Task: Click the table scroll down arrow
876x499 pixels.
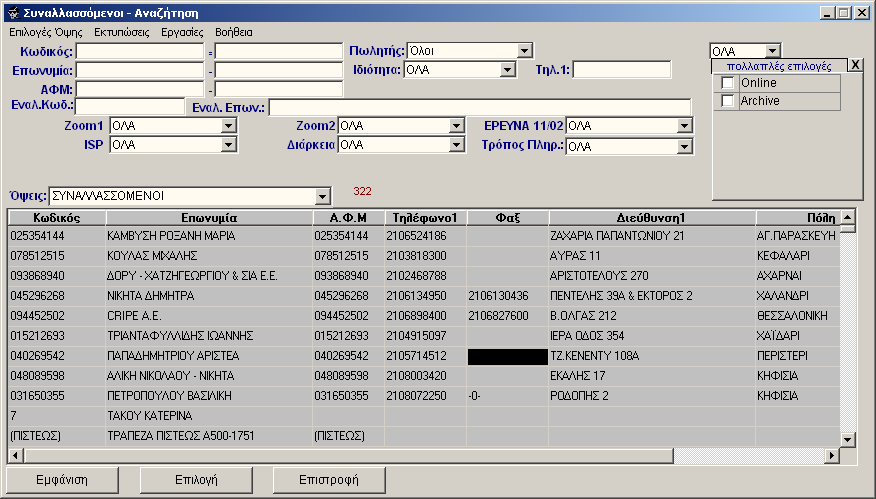Action: 847,438
